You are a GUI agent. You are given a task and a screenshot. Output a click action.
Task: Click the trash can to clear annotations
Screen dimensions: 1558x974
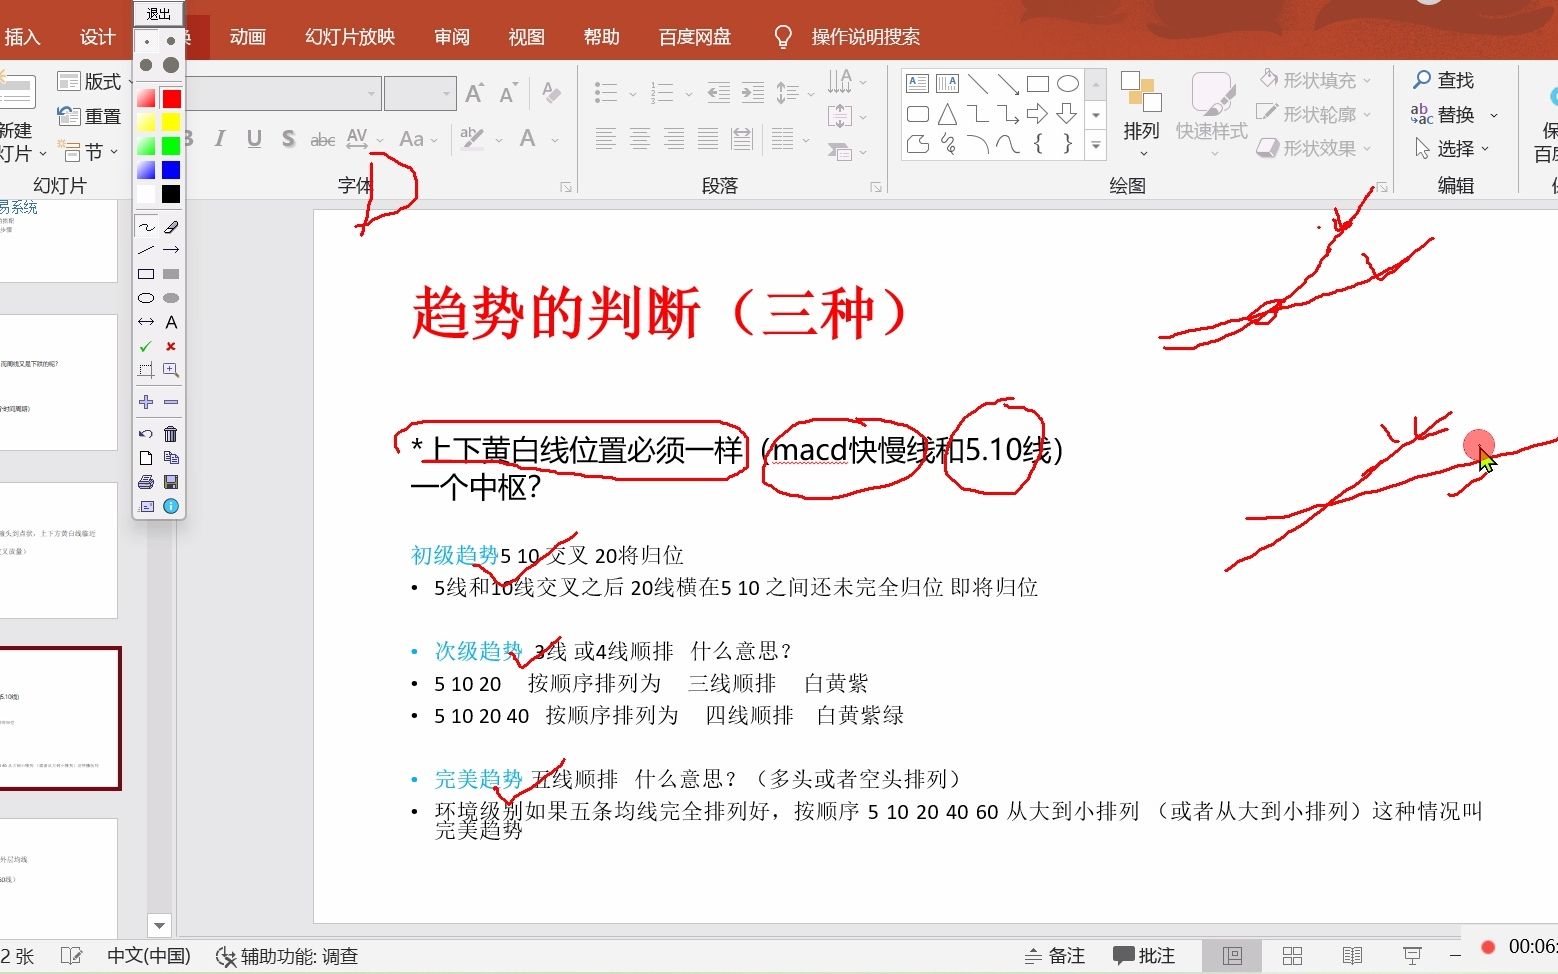pos(171,434)
